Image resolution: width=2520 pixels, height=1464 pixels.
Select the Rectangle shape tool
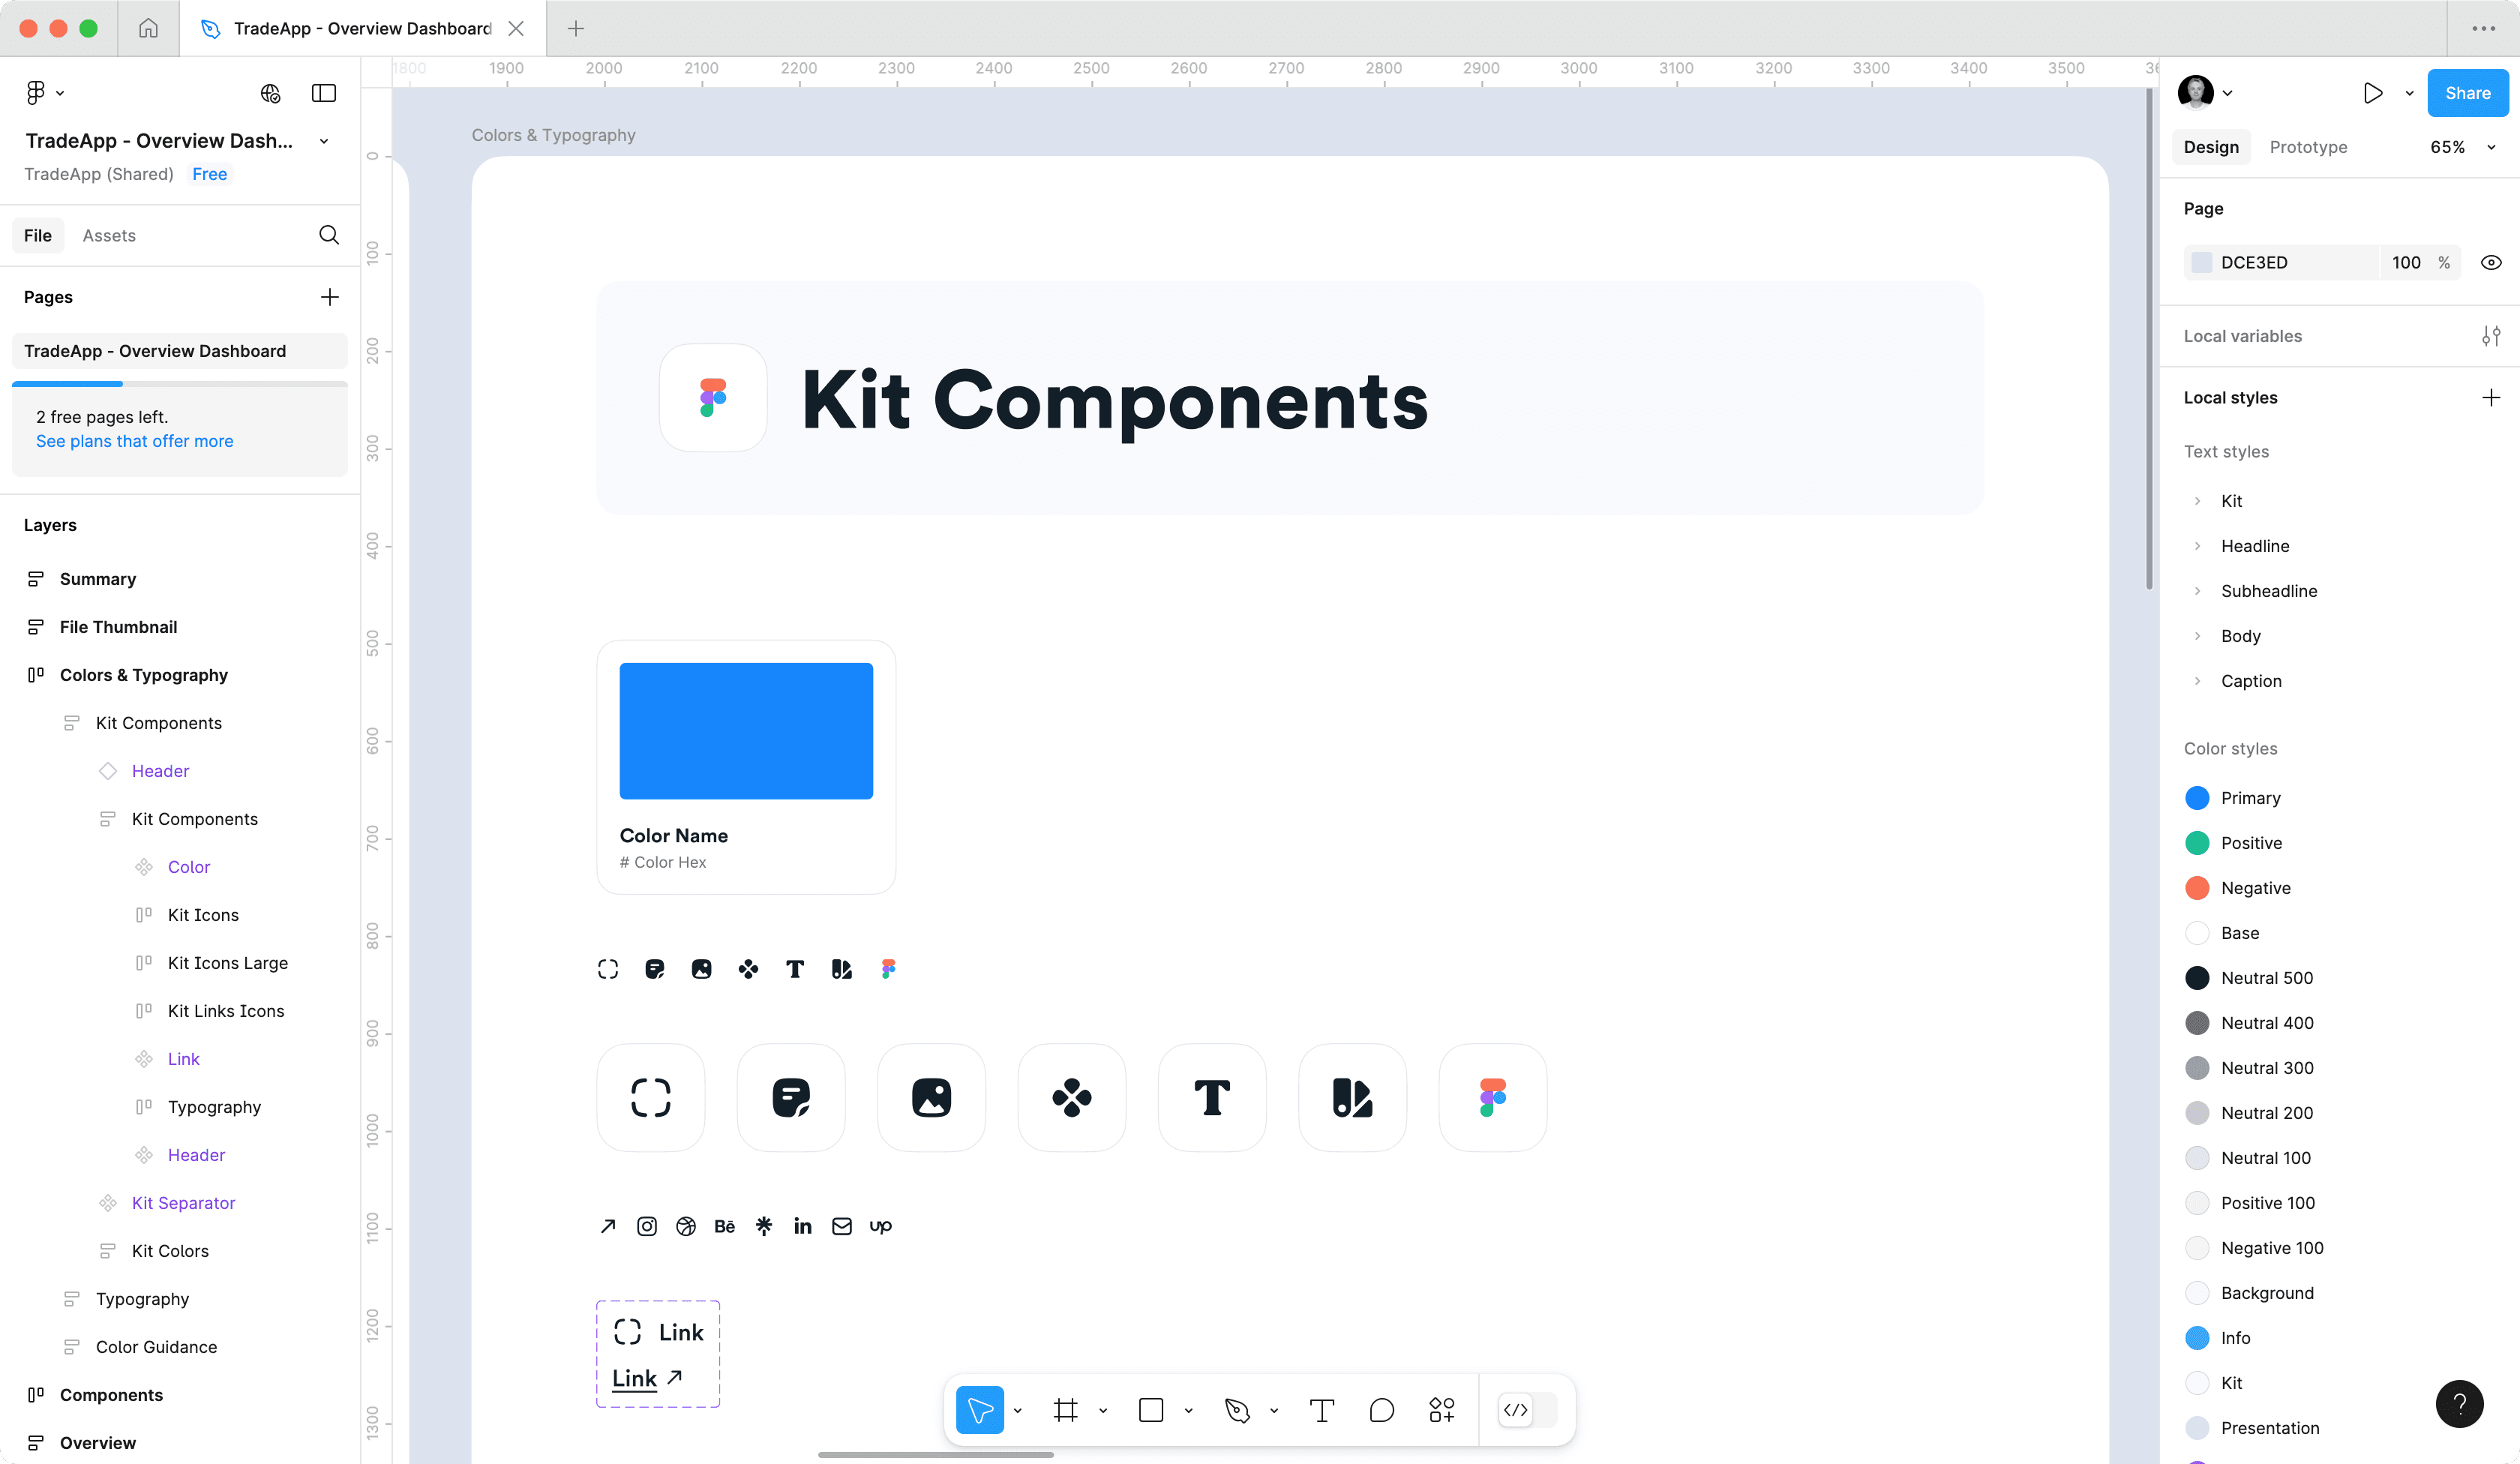tap(1151, 1410)
